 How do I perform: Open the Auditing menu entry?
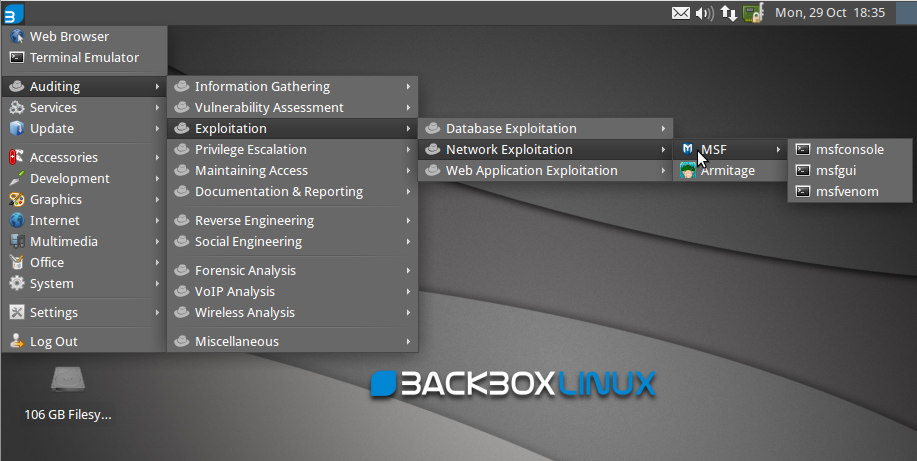pos(85,87)
